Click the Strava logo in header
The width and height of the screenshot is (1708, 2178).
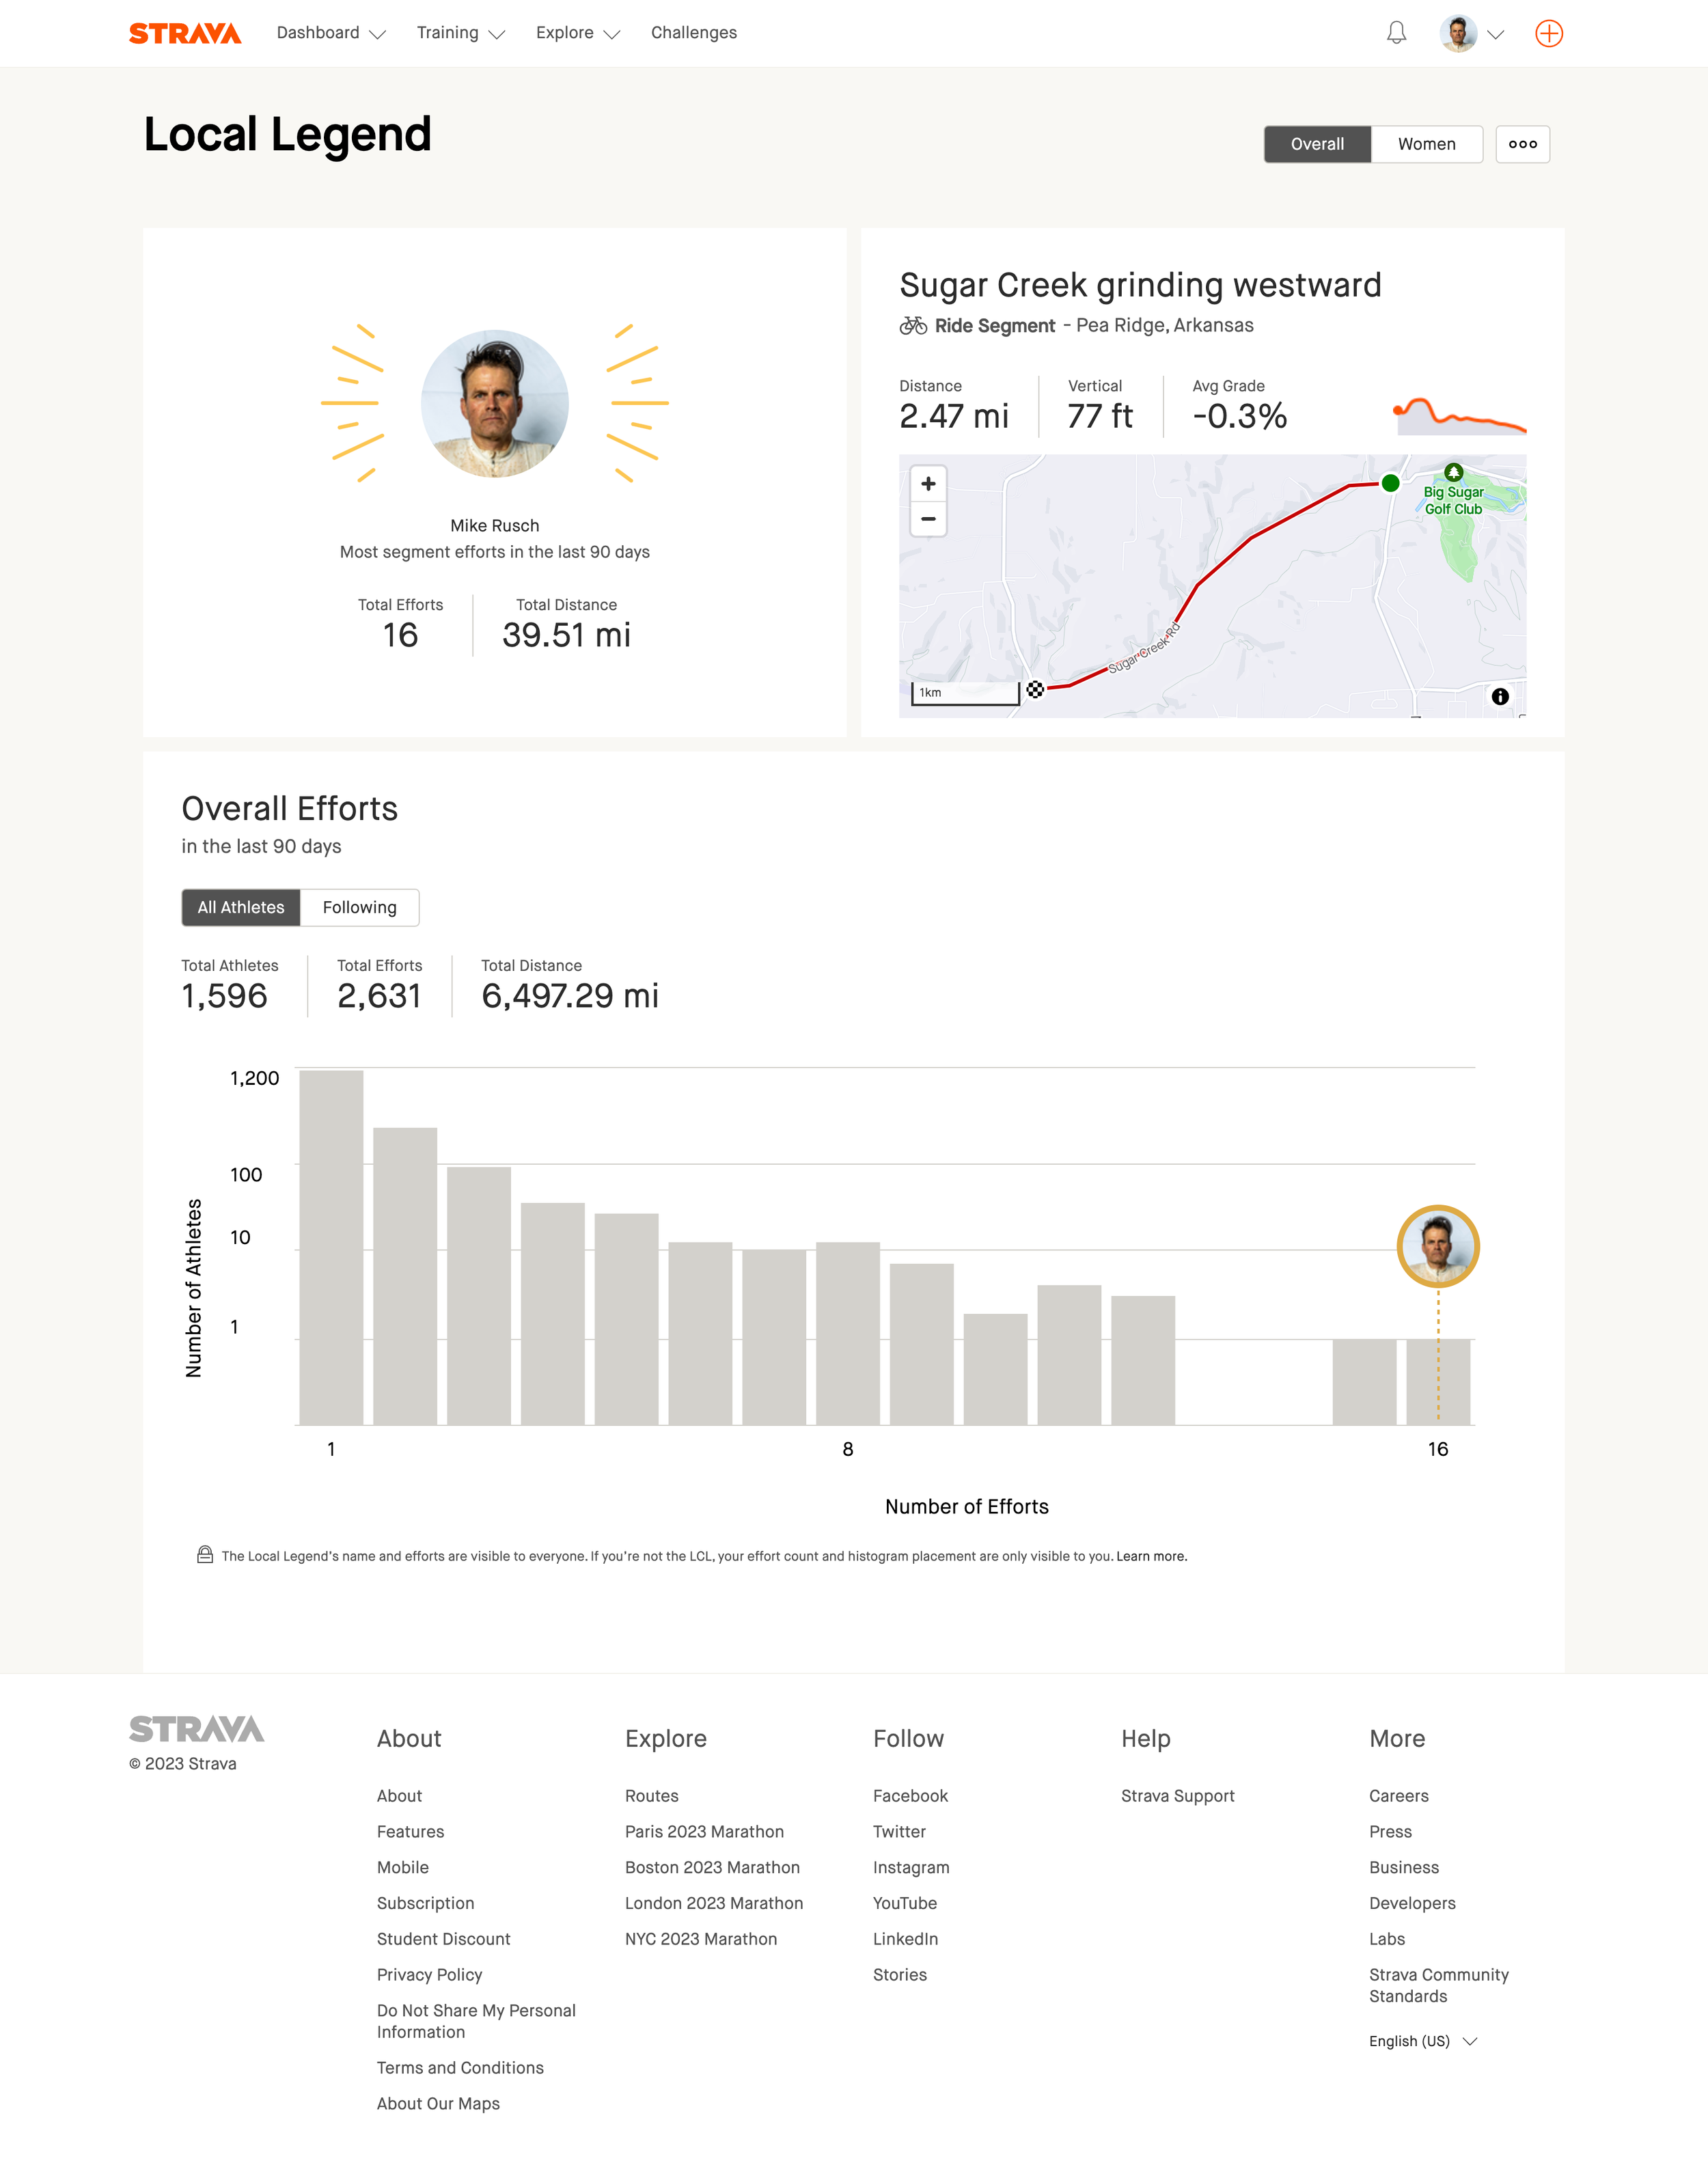185,33
